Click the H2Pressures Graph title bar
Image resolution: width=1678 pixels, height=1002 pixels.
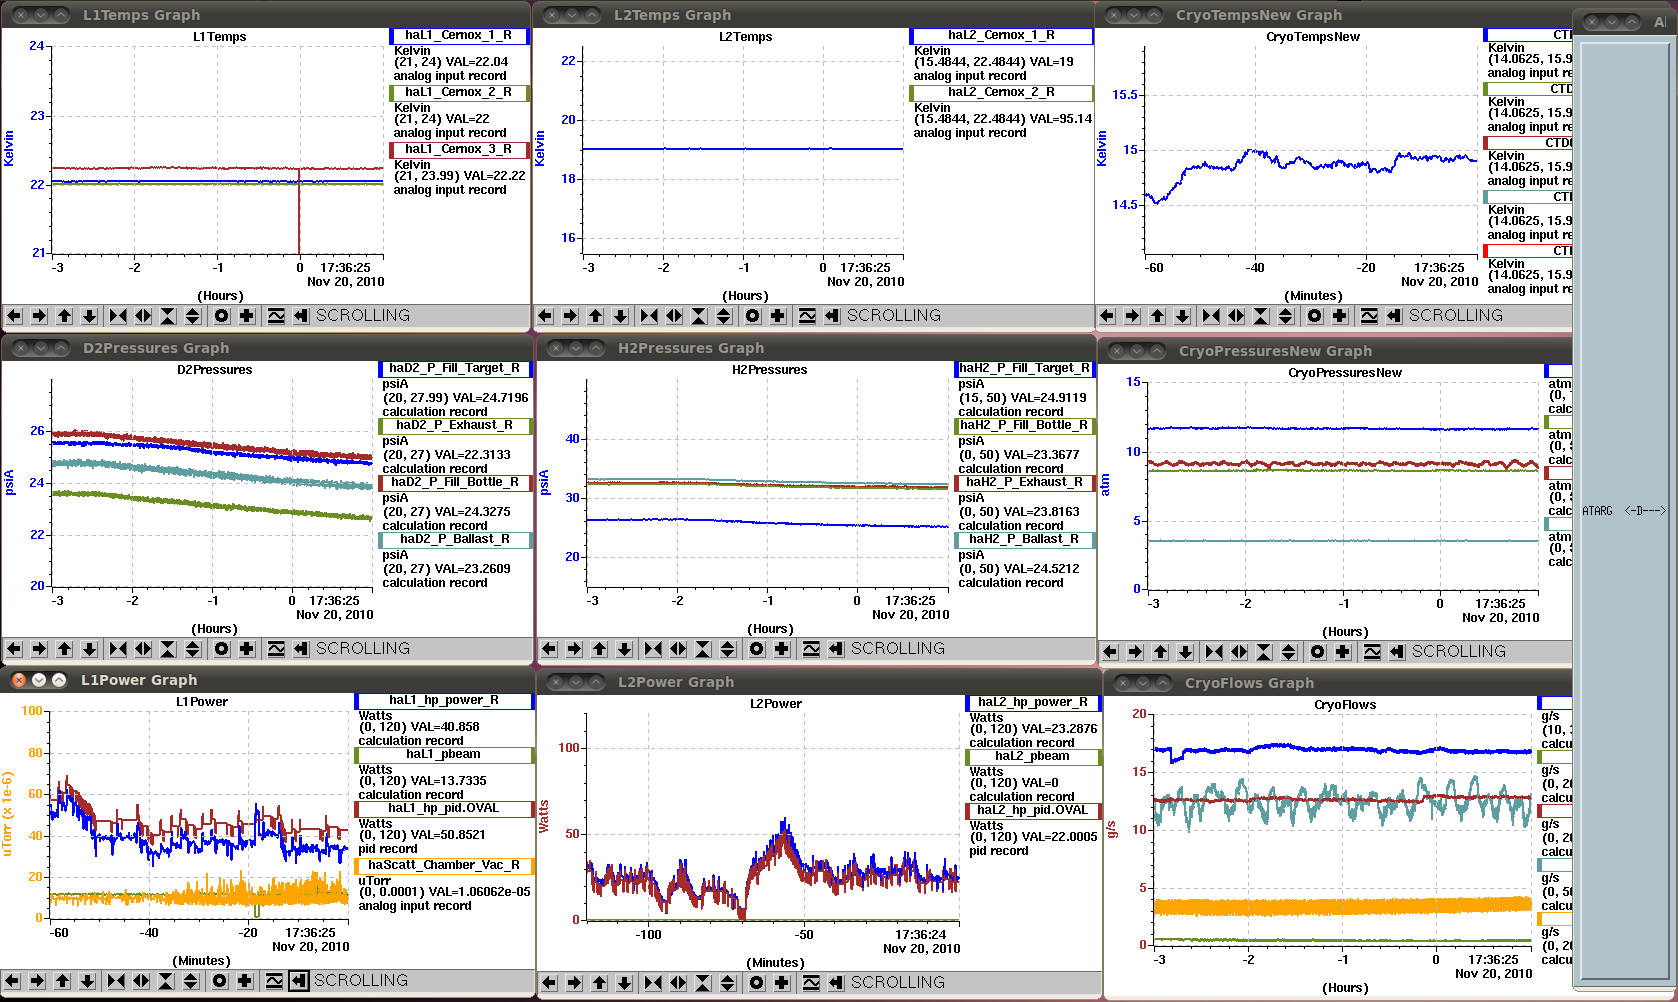coord(817,348)
